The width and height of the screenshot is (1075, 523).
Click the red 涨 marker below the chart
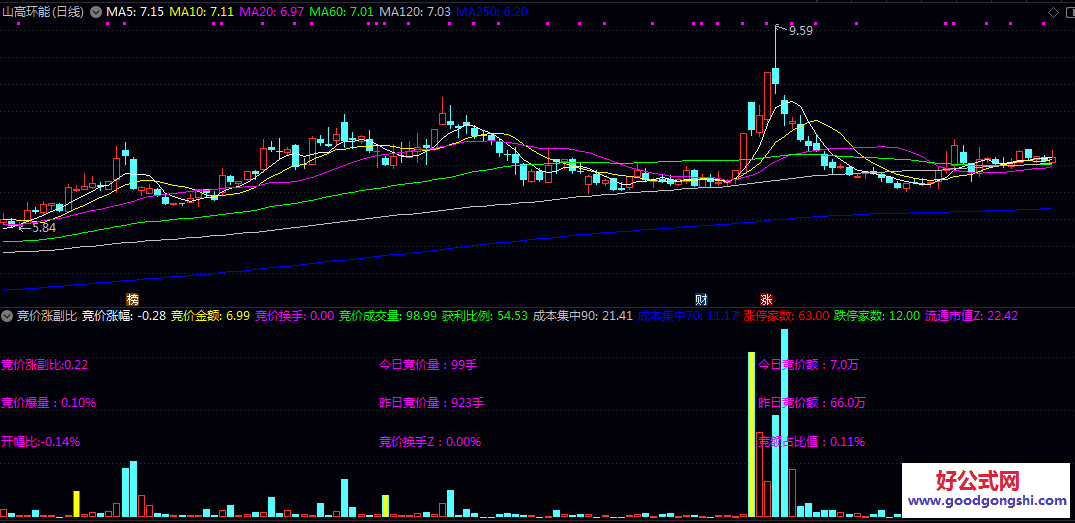click(x=766, y=300)
